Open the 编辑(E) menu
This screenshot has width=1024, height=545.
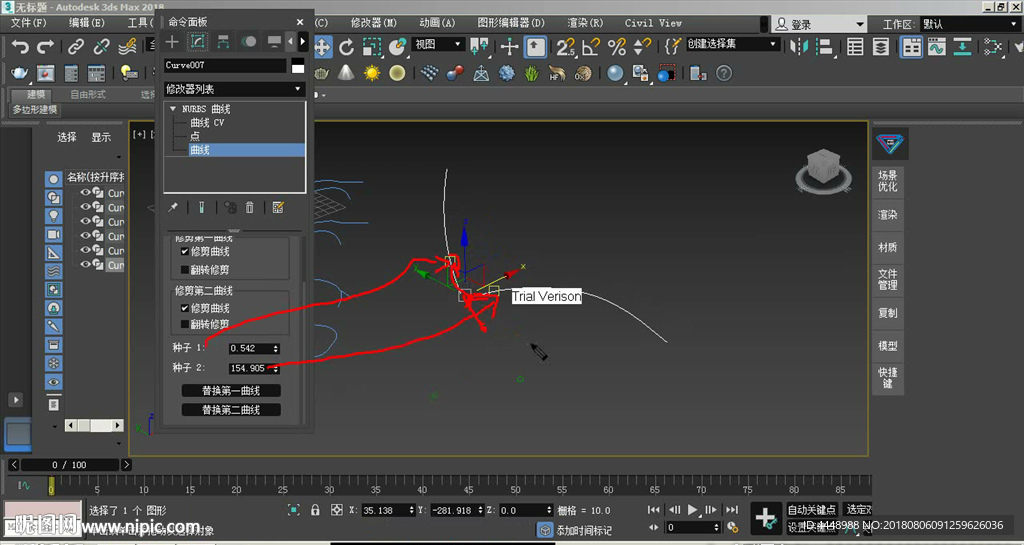(87, 23)
